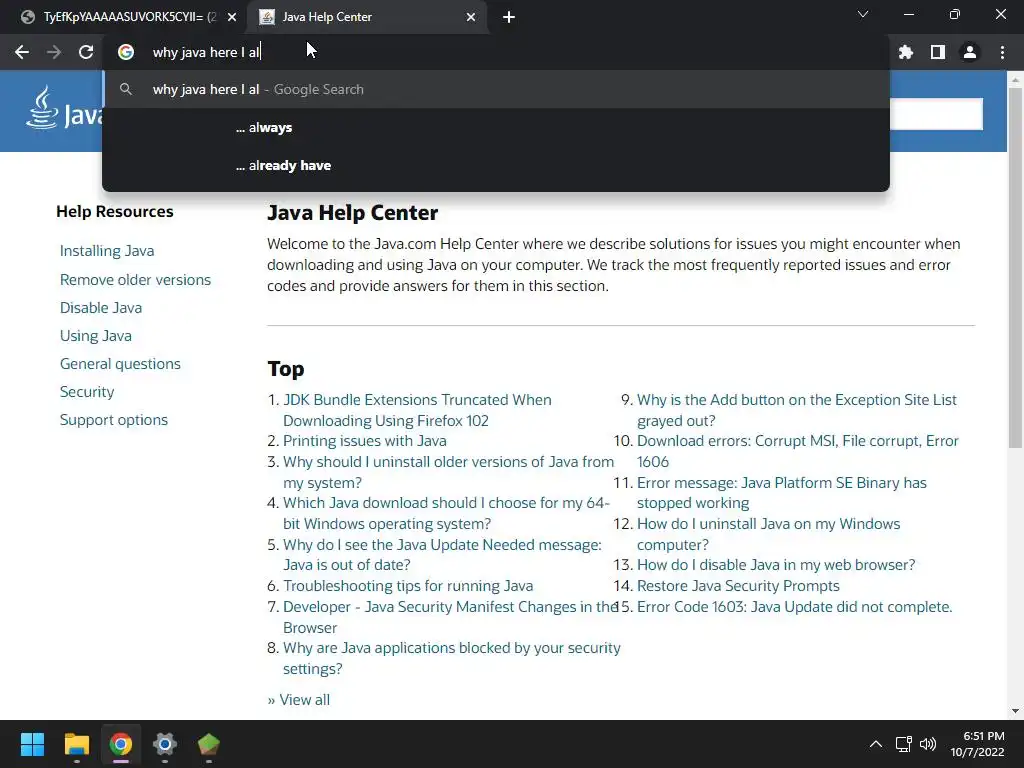Viewport: 1024px width, 768px height.
Task: Go back using the browser back arrow
Action: pyautogui.click(x=22, y=52)
